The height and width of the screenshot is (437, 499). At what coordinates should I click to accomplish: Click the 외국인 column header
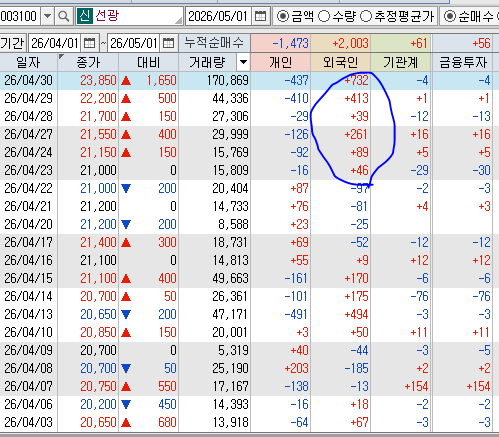click(340, 62)
